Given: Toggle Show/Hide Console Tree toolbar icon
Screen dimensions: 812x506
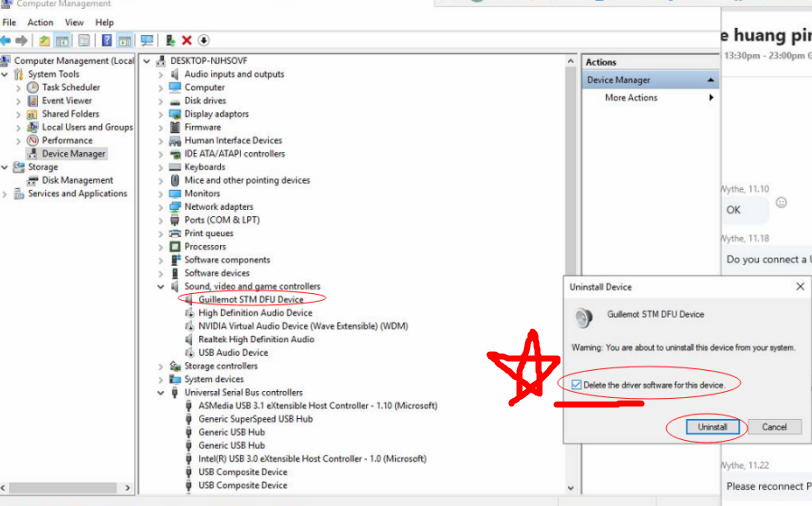Looking at the screenshot, I should 62,40.
